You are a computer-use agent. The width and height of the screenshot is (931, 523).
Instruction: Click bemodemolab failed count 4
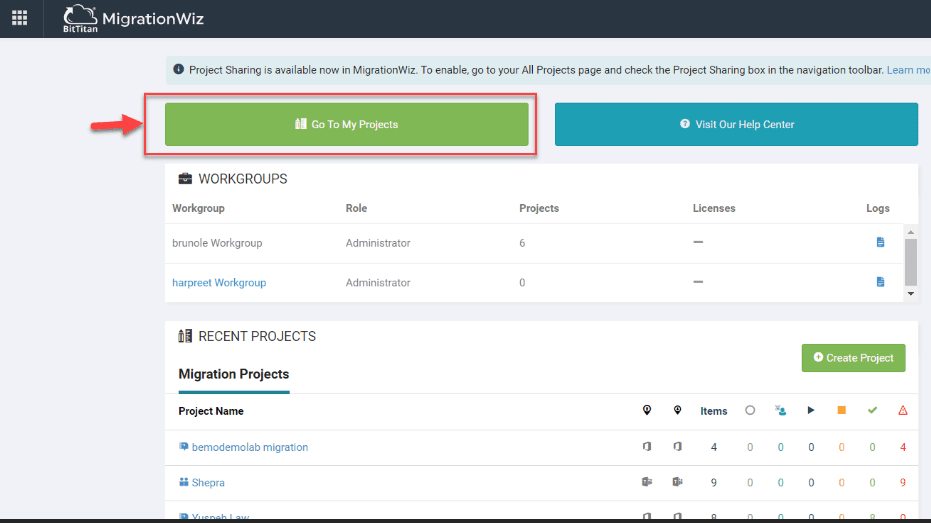[x=902, y=447]
